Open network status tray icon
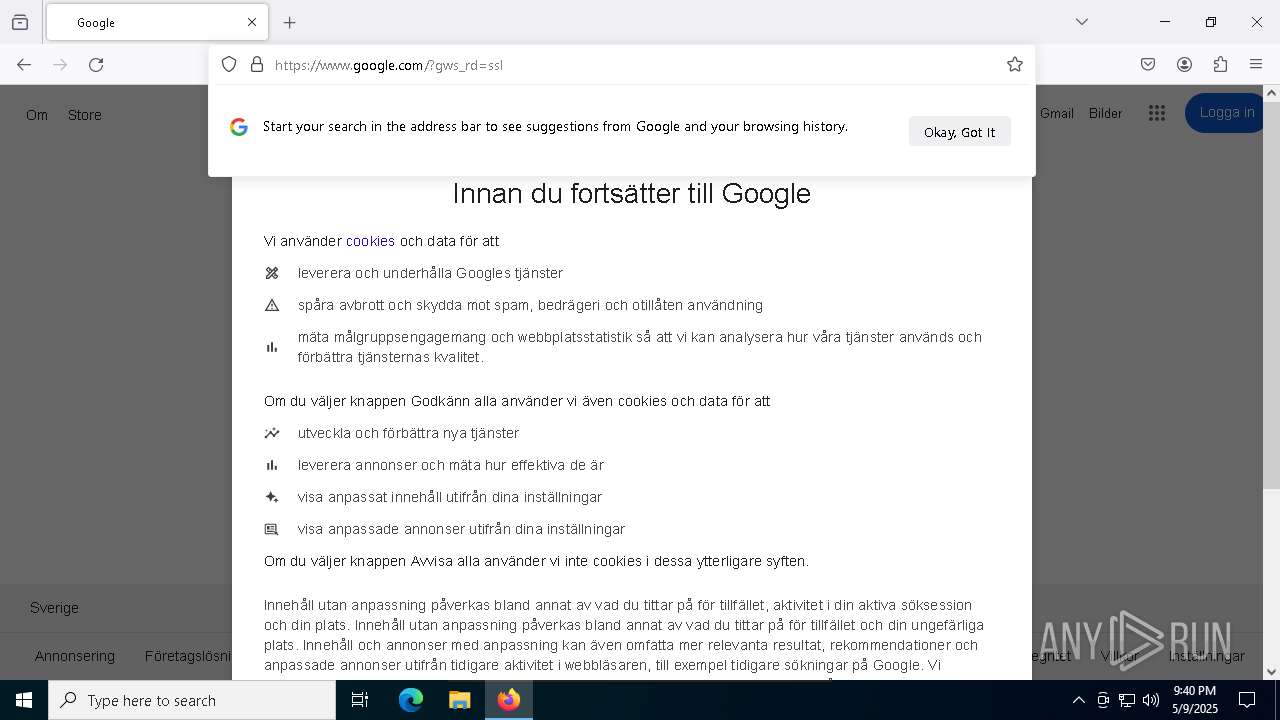 coord(1127,700)
